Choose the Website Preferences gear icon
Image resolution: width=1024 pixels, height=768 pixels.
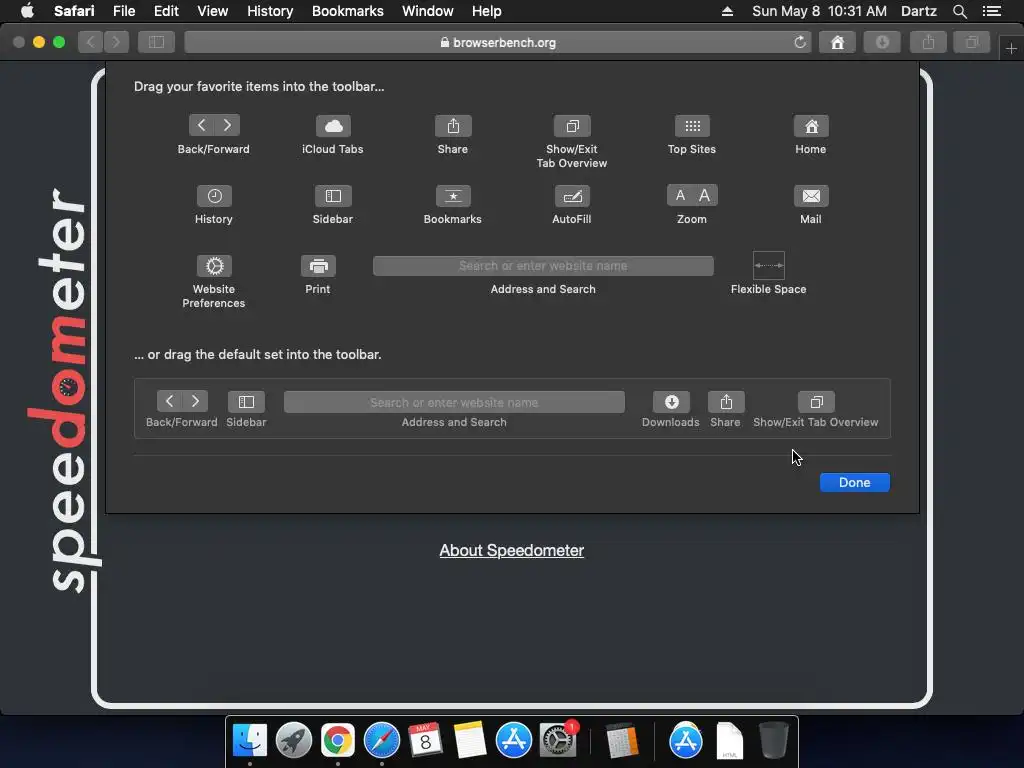tap(214, 266)
